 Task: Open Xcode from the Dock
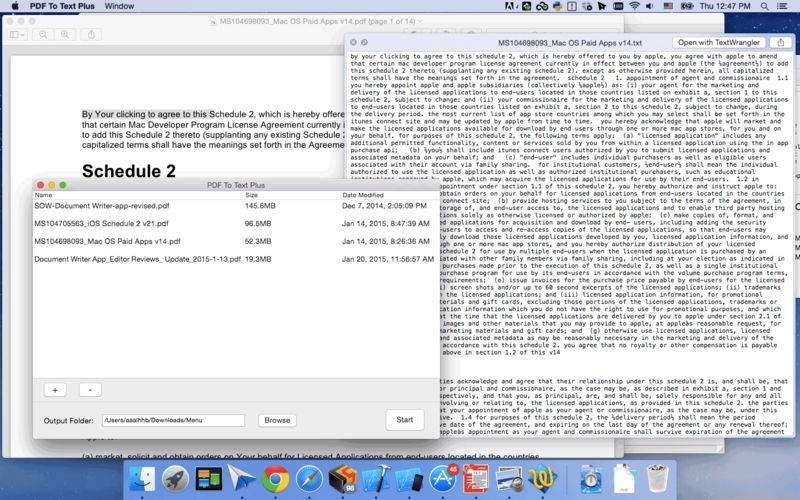coord(376,479)
